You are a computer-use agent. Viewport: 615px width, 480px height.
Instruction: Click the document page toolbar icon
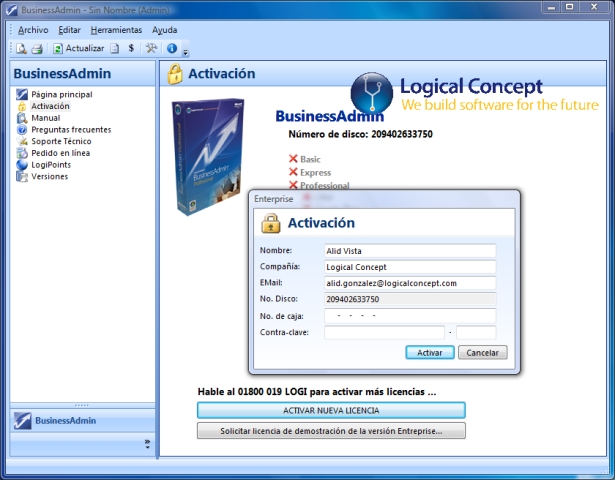click(x=115, y=49)
